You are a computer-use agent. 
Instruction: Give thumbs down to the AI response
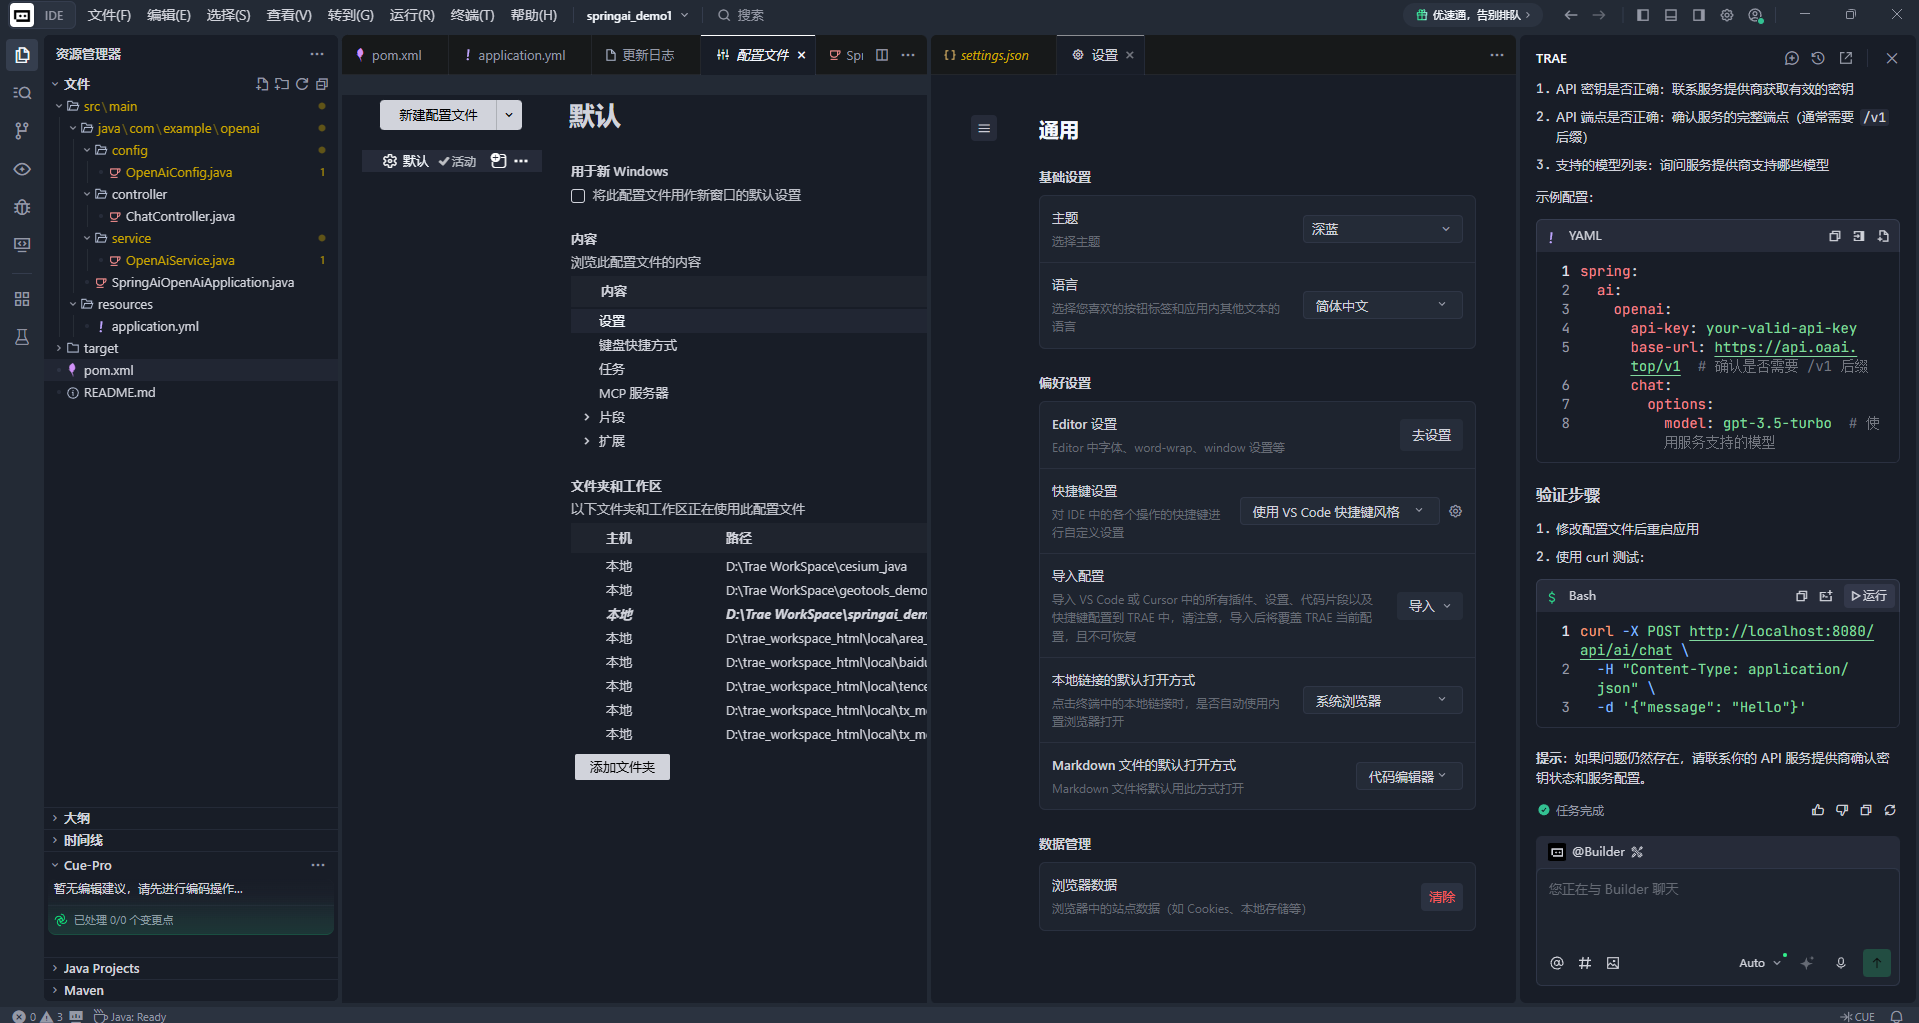click(1842, 810)
